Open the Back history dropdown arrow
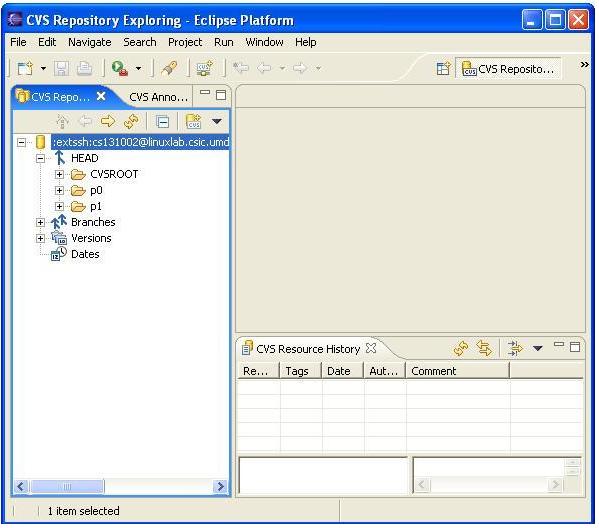599x528 pixels. (282, 68)
